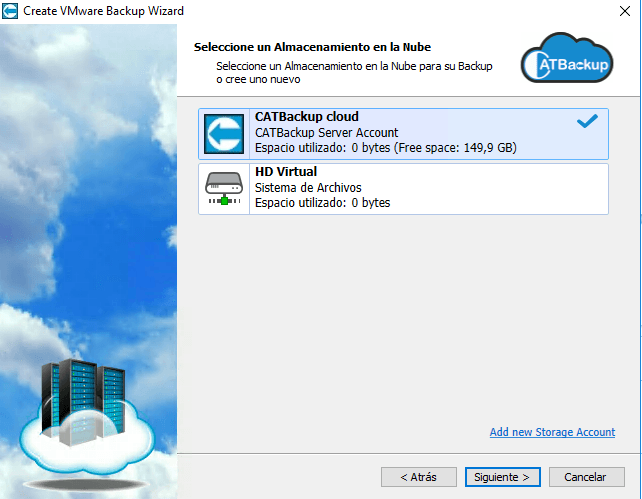Click the CATBackup cloud arrow icon
Screen dimensions: 642x499
(x=224, y=134)
